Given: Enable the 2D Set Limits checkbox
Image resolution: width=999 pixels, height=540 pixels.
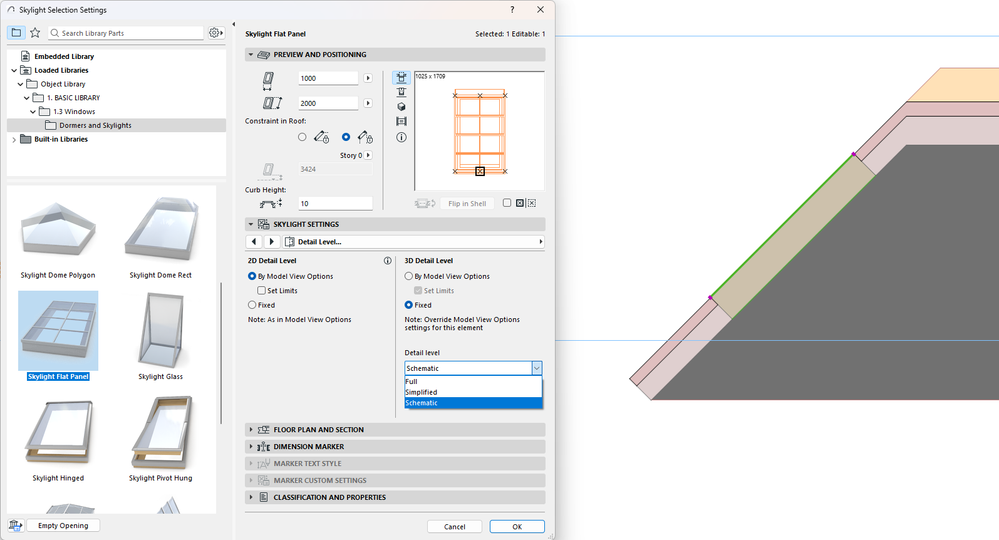Looking at the screenshot, I should [261, 290].
